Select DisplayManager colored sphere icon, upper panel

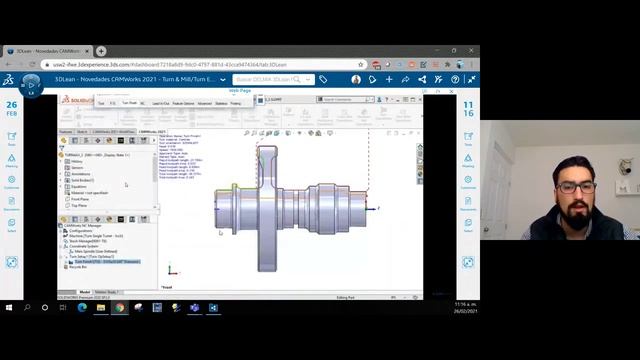(x=109, y=140)
